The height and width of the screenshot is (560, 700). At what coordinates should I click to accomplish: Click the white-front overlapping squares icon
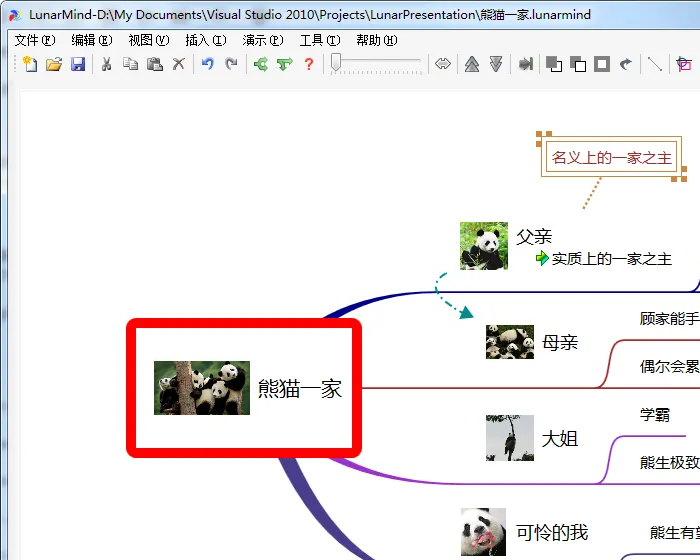[578, 64]
